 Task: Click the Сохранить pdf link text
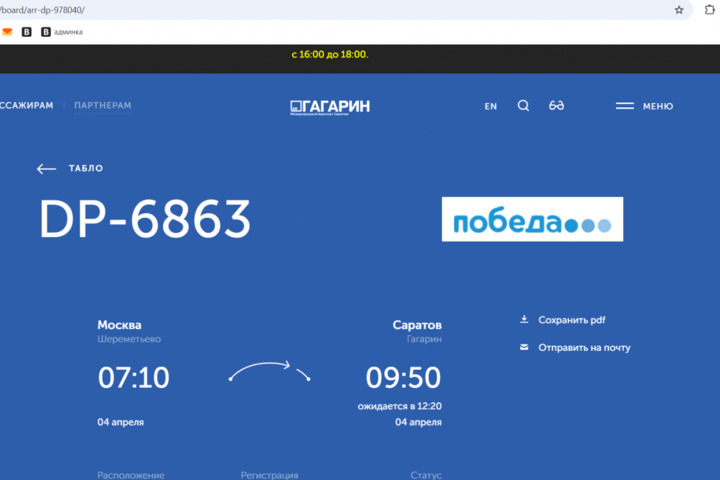point(572,320)
